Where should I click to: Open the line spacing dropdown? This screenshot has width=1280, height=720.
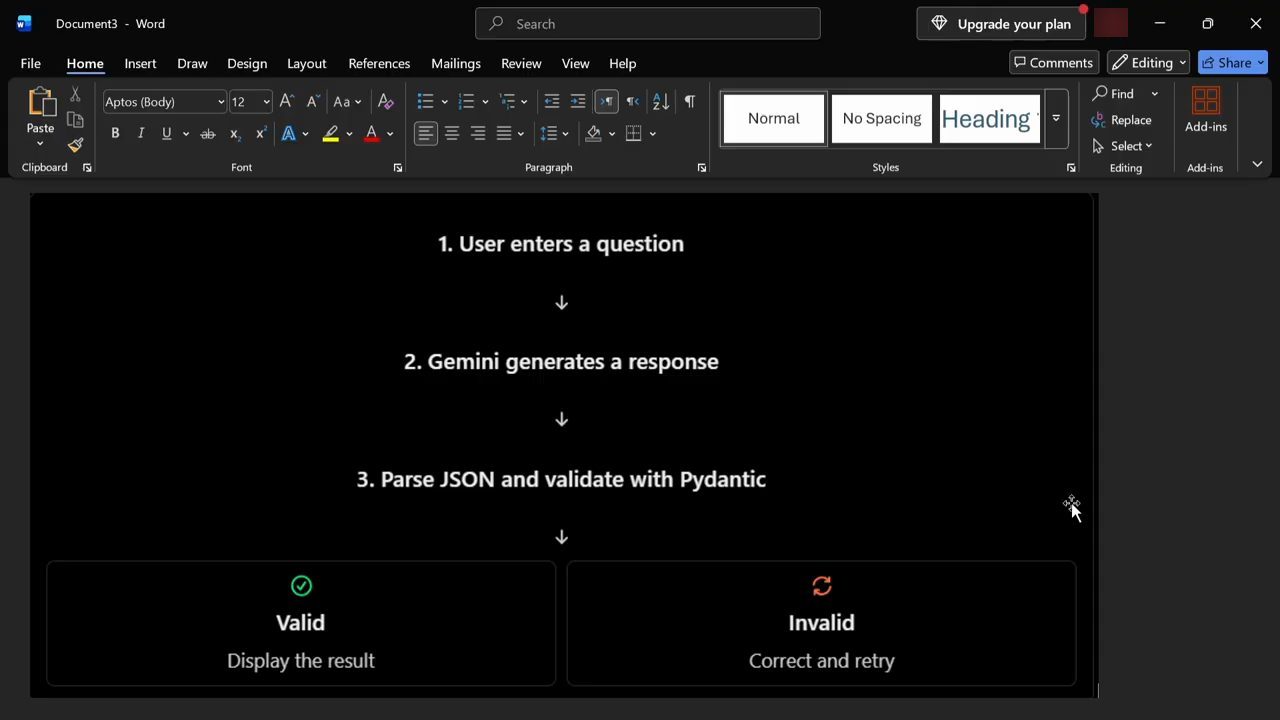tap(554, 133)
